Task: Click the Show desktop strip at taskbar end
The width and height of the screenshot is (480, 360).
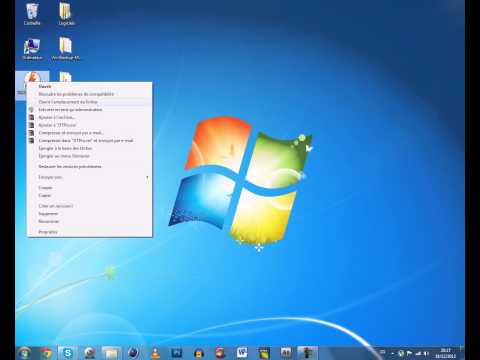Action: click(x=462, y=353)
